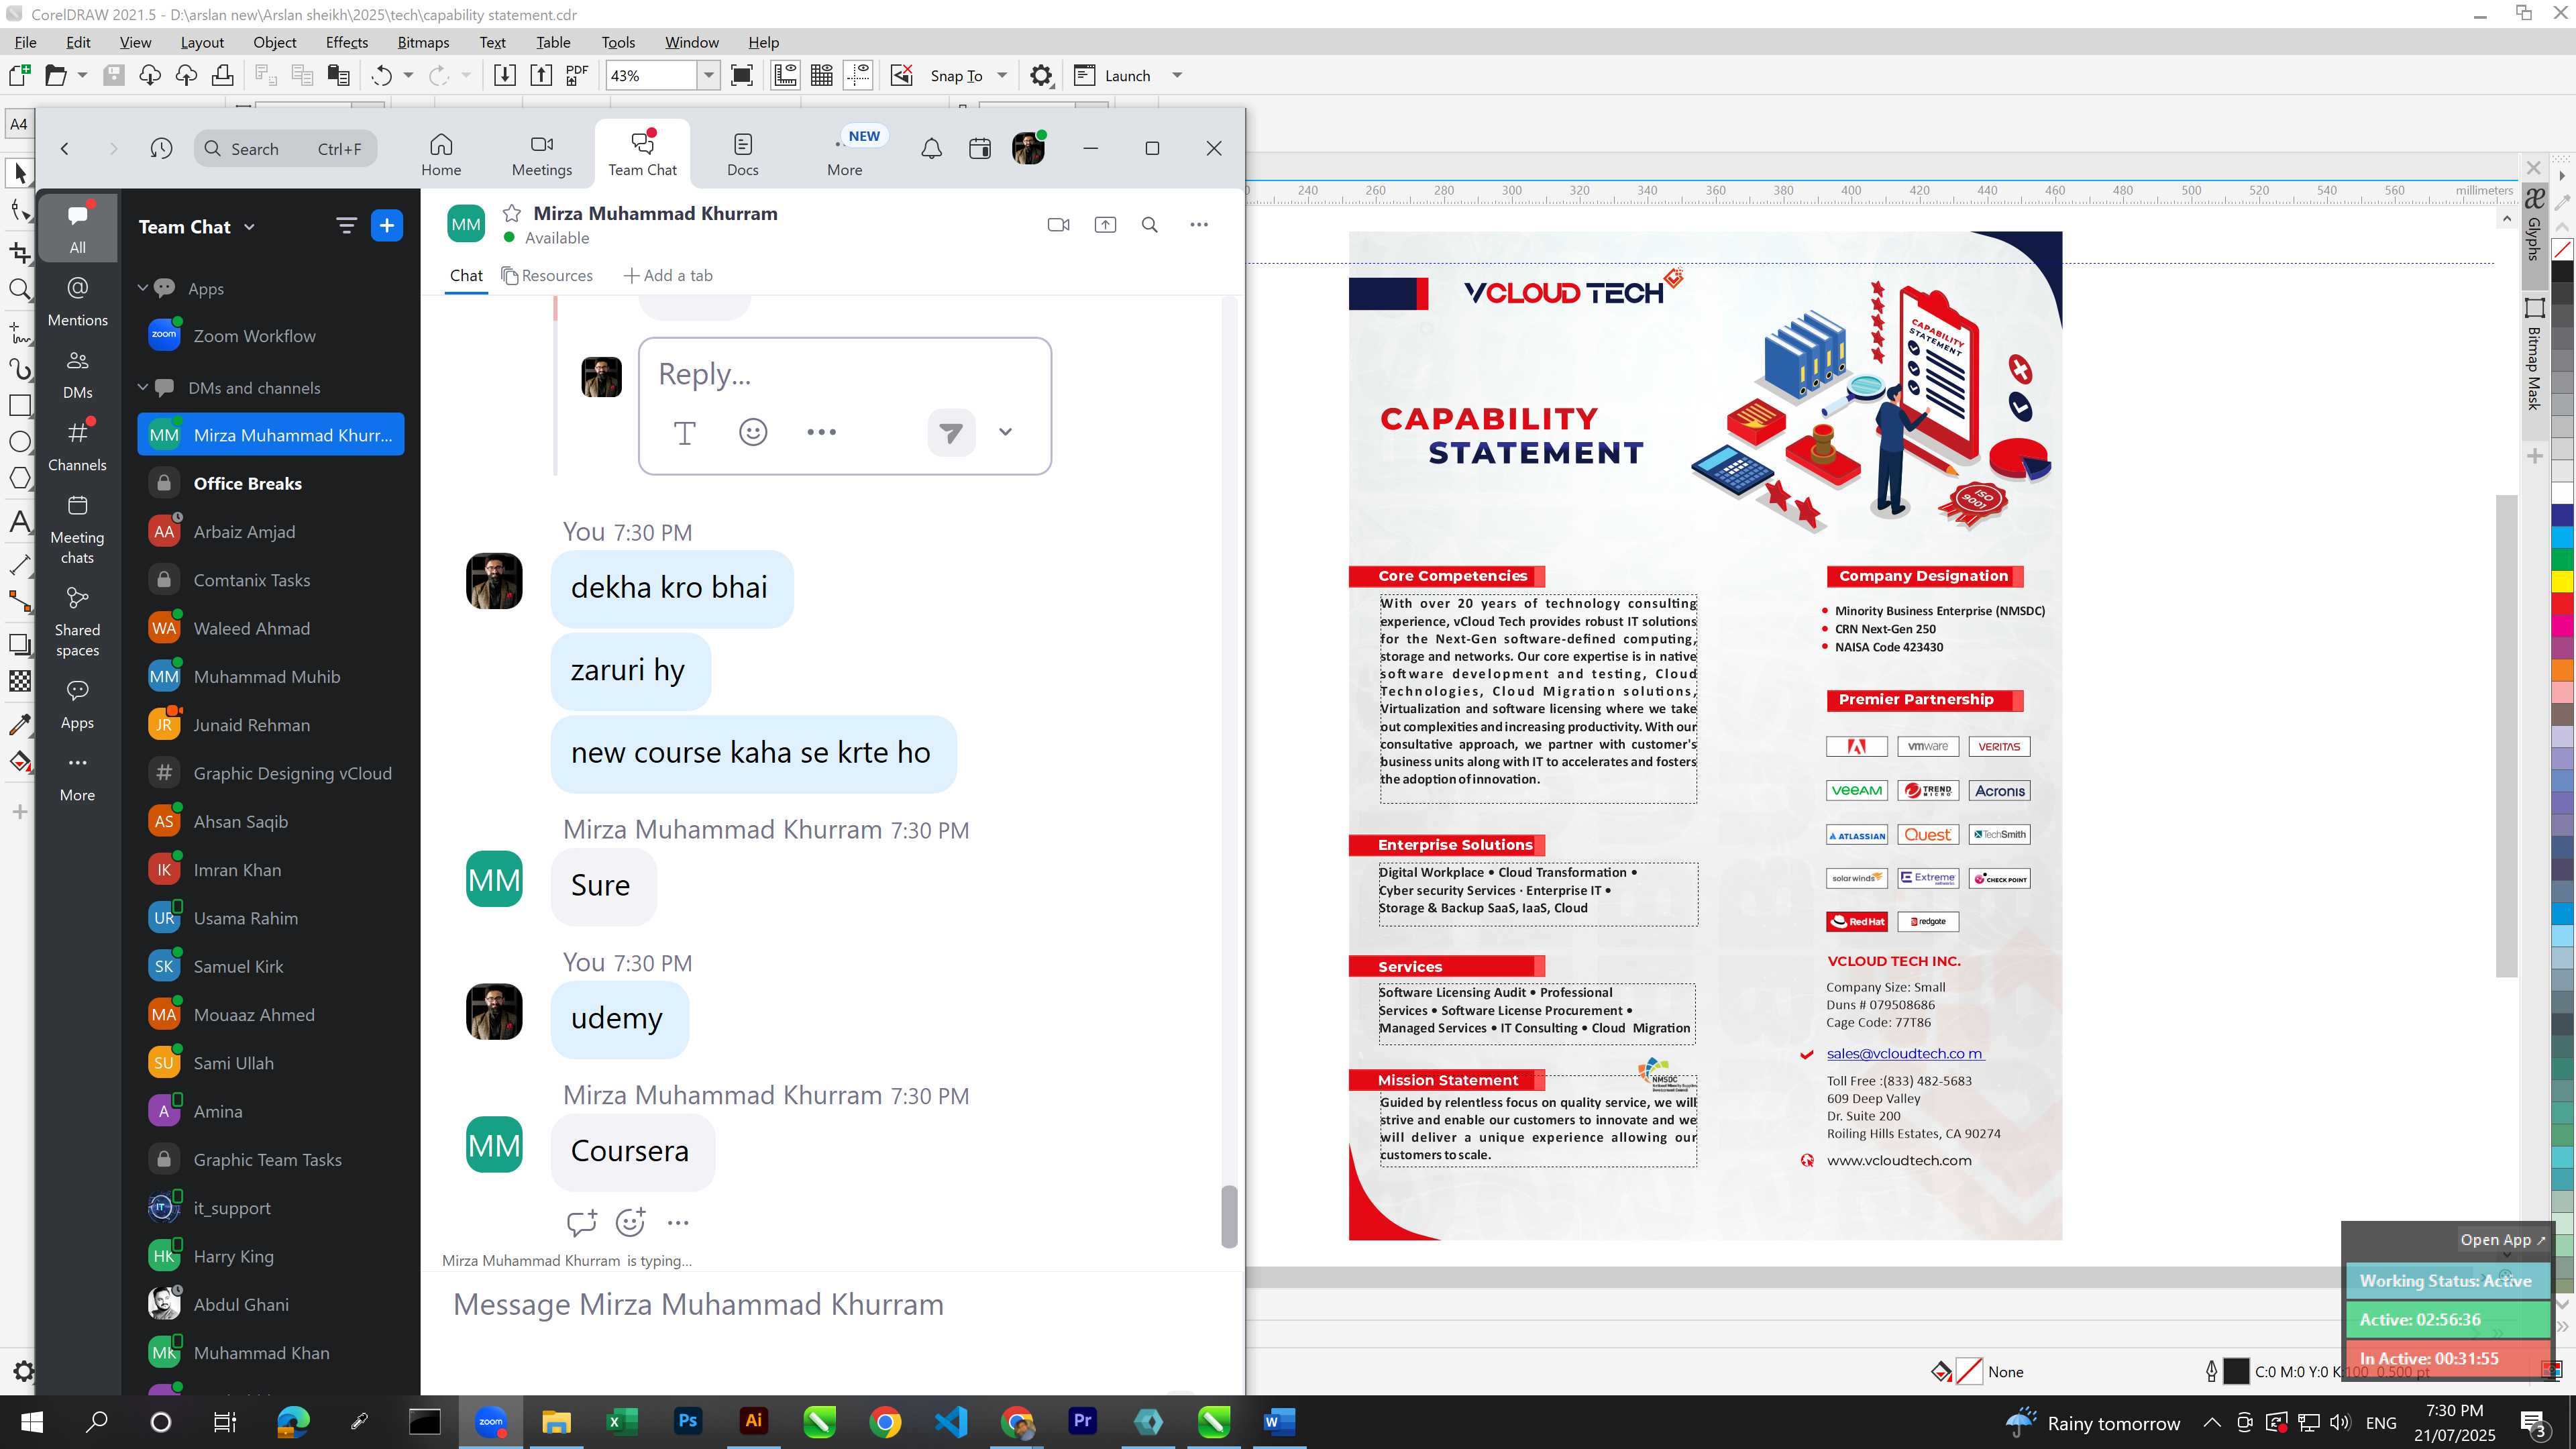Click Add a tab in chat

click(x=668, y=276)
